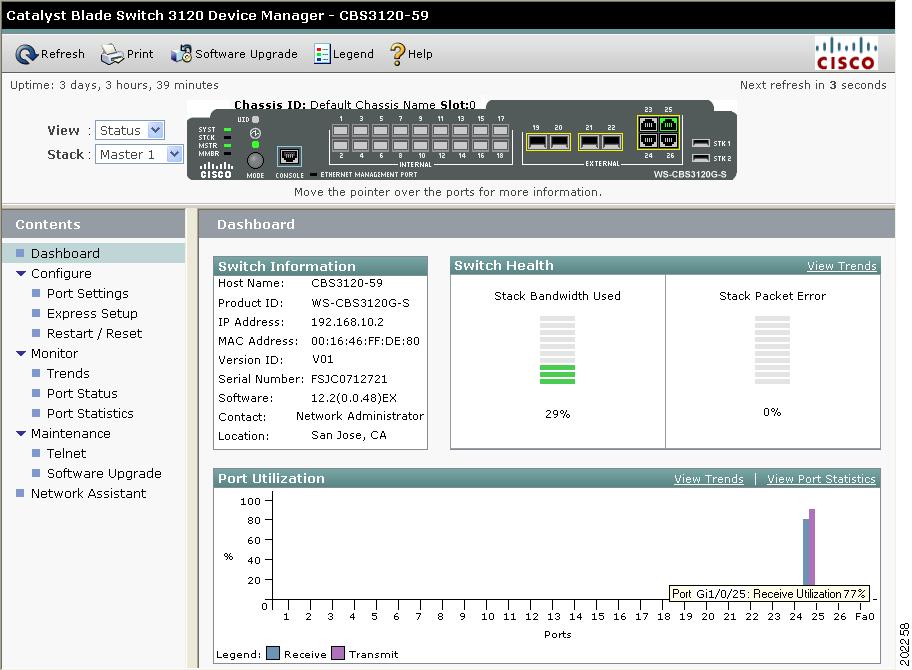This screenshot has height=670, width=912.
Task: Click host name value CBS3120-59
Action: pos(347,283)
